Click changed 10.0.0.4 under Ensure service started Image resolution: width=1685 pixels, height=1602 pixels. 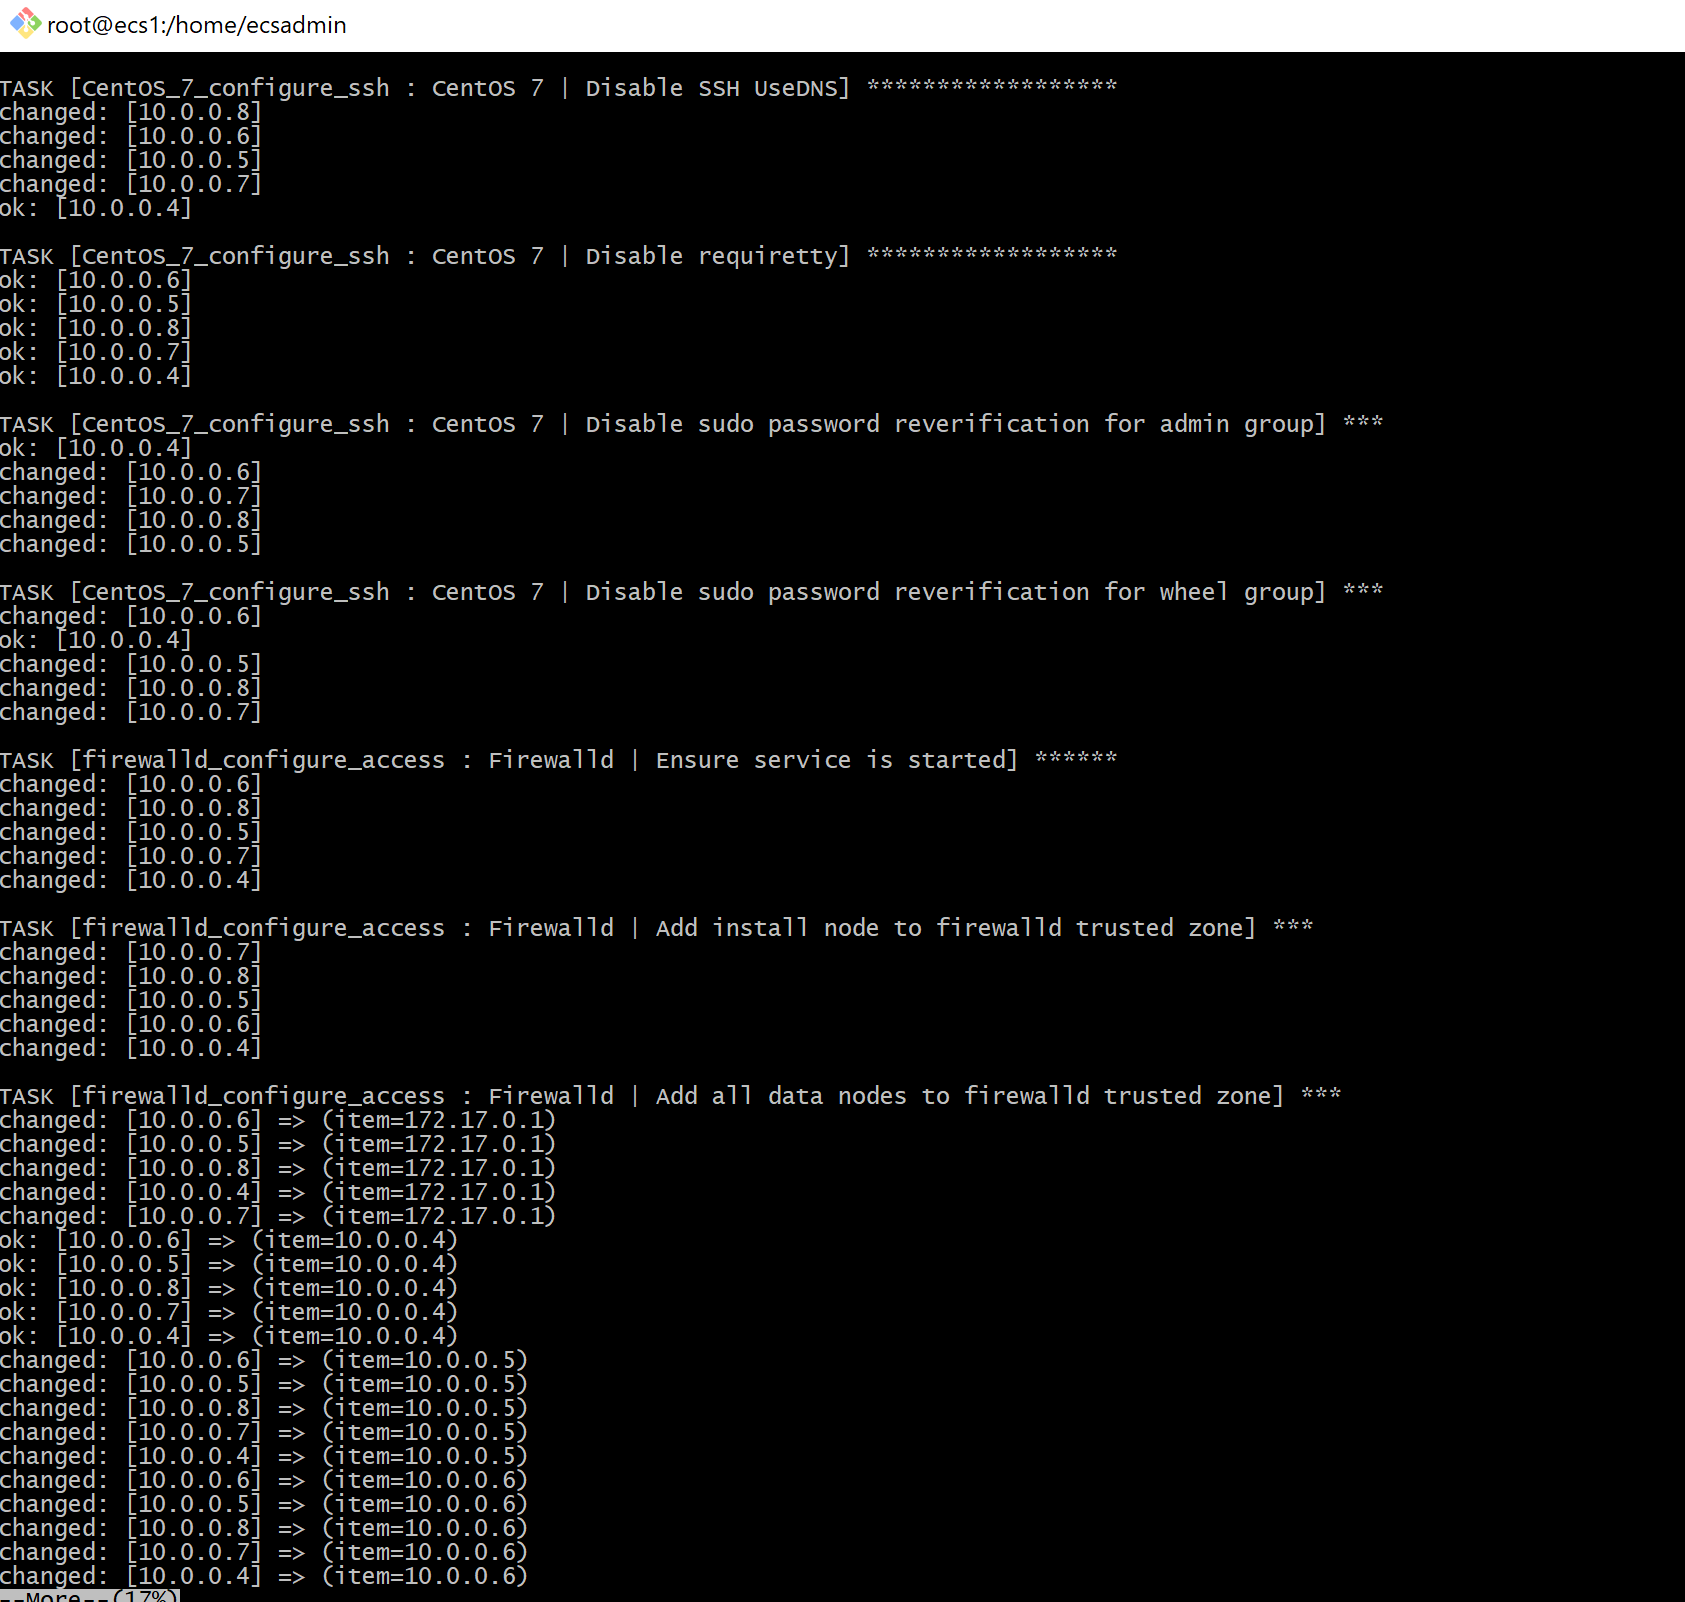click(131, 880)
